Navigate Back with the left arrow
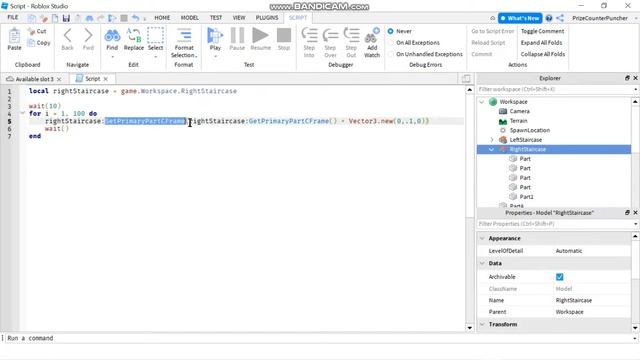This screenshot has width=640, height=360. (x=67, y=36)
